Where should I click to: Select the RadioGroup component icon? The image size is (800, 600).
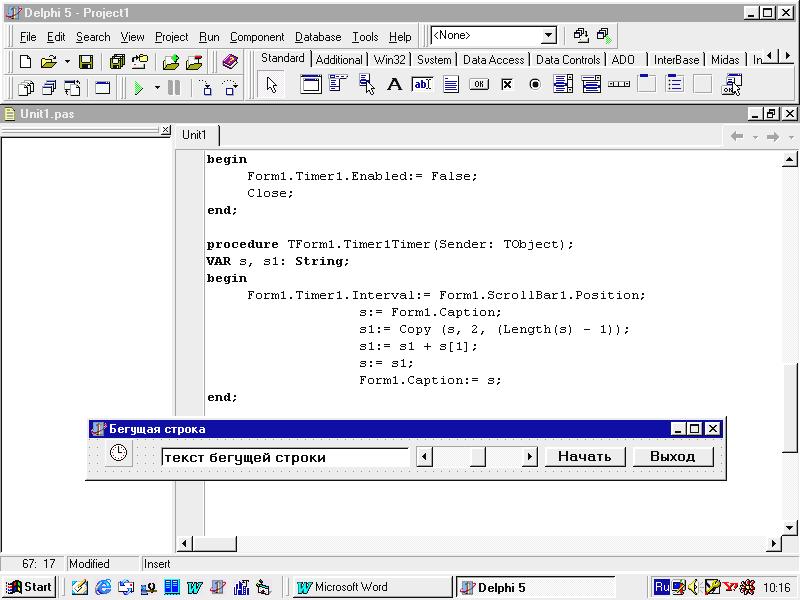674,83
